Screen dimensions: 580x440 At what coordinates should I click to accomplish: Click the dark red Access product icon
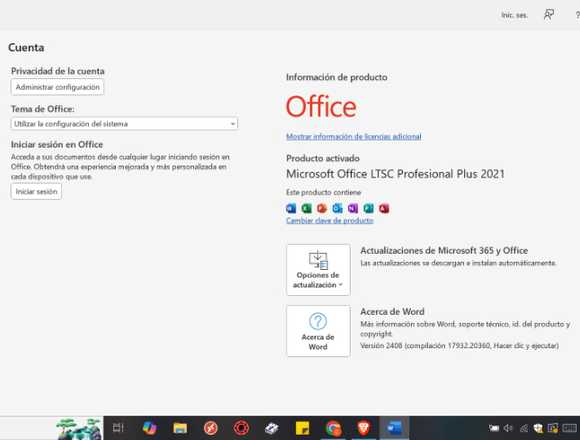(x=384, y=209)
